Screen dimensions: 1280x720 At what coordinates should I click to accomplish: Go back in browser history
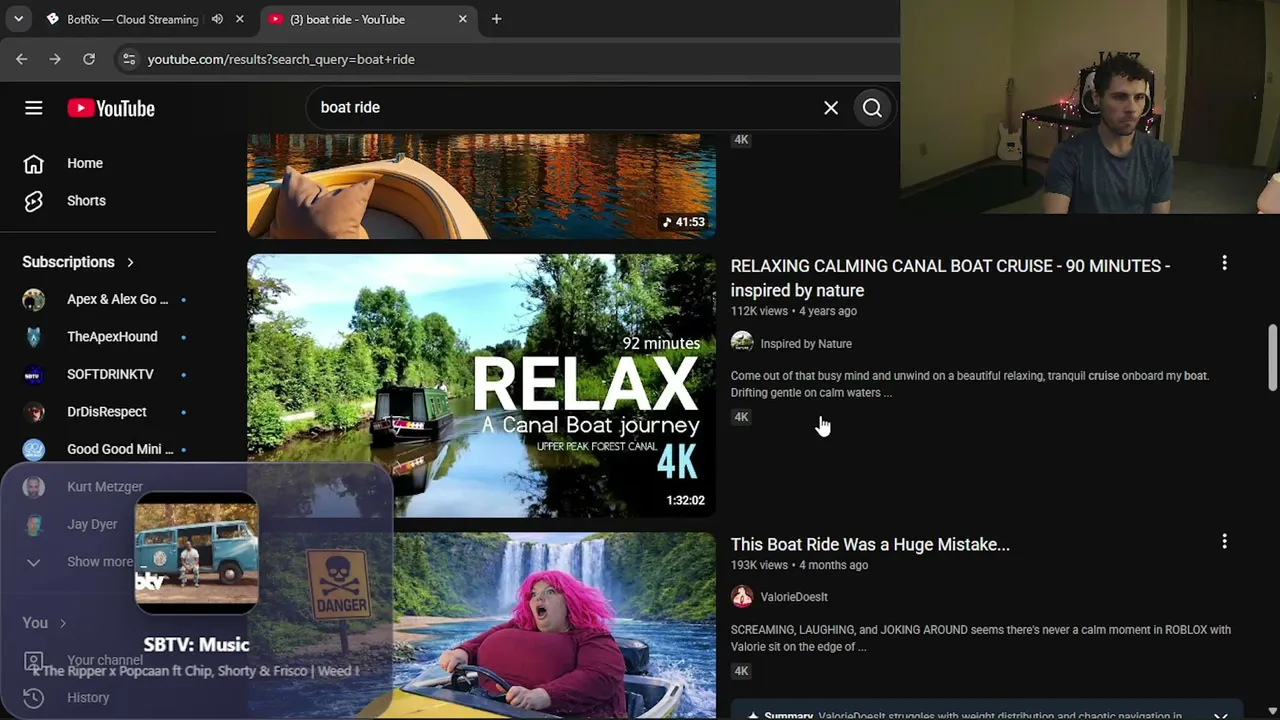pos(22,59)
